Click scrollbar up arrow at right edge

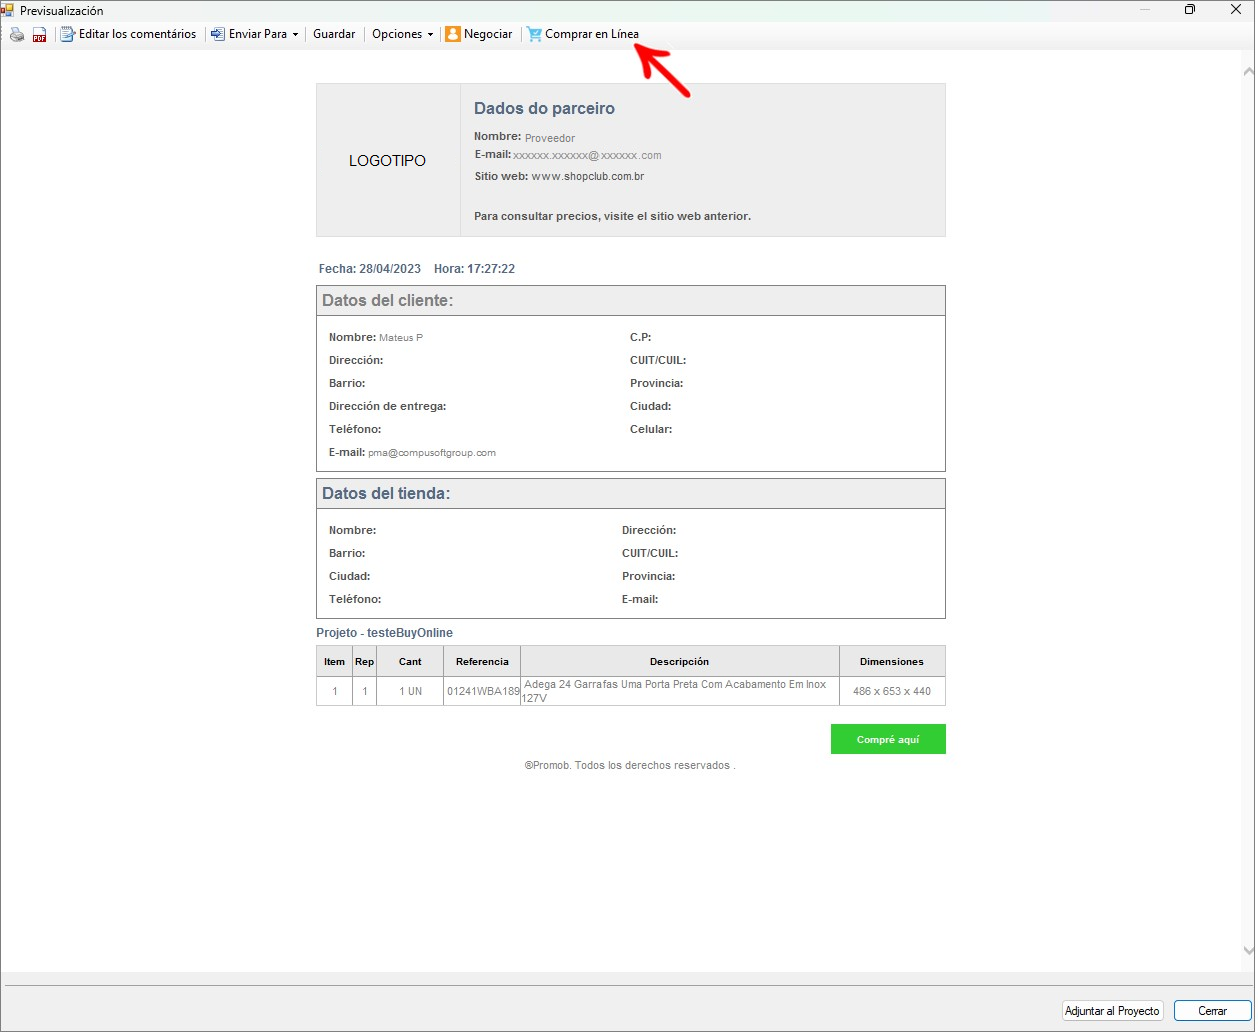click(1248, 72)
